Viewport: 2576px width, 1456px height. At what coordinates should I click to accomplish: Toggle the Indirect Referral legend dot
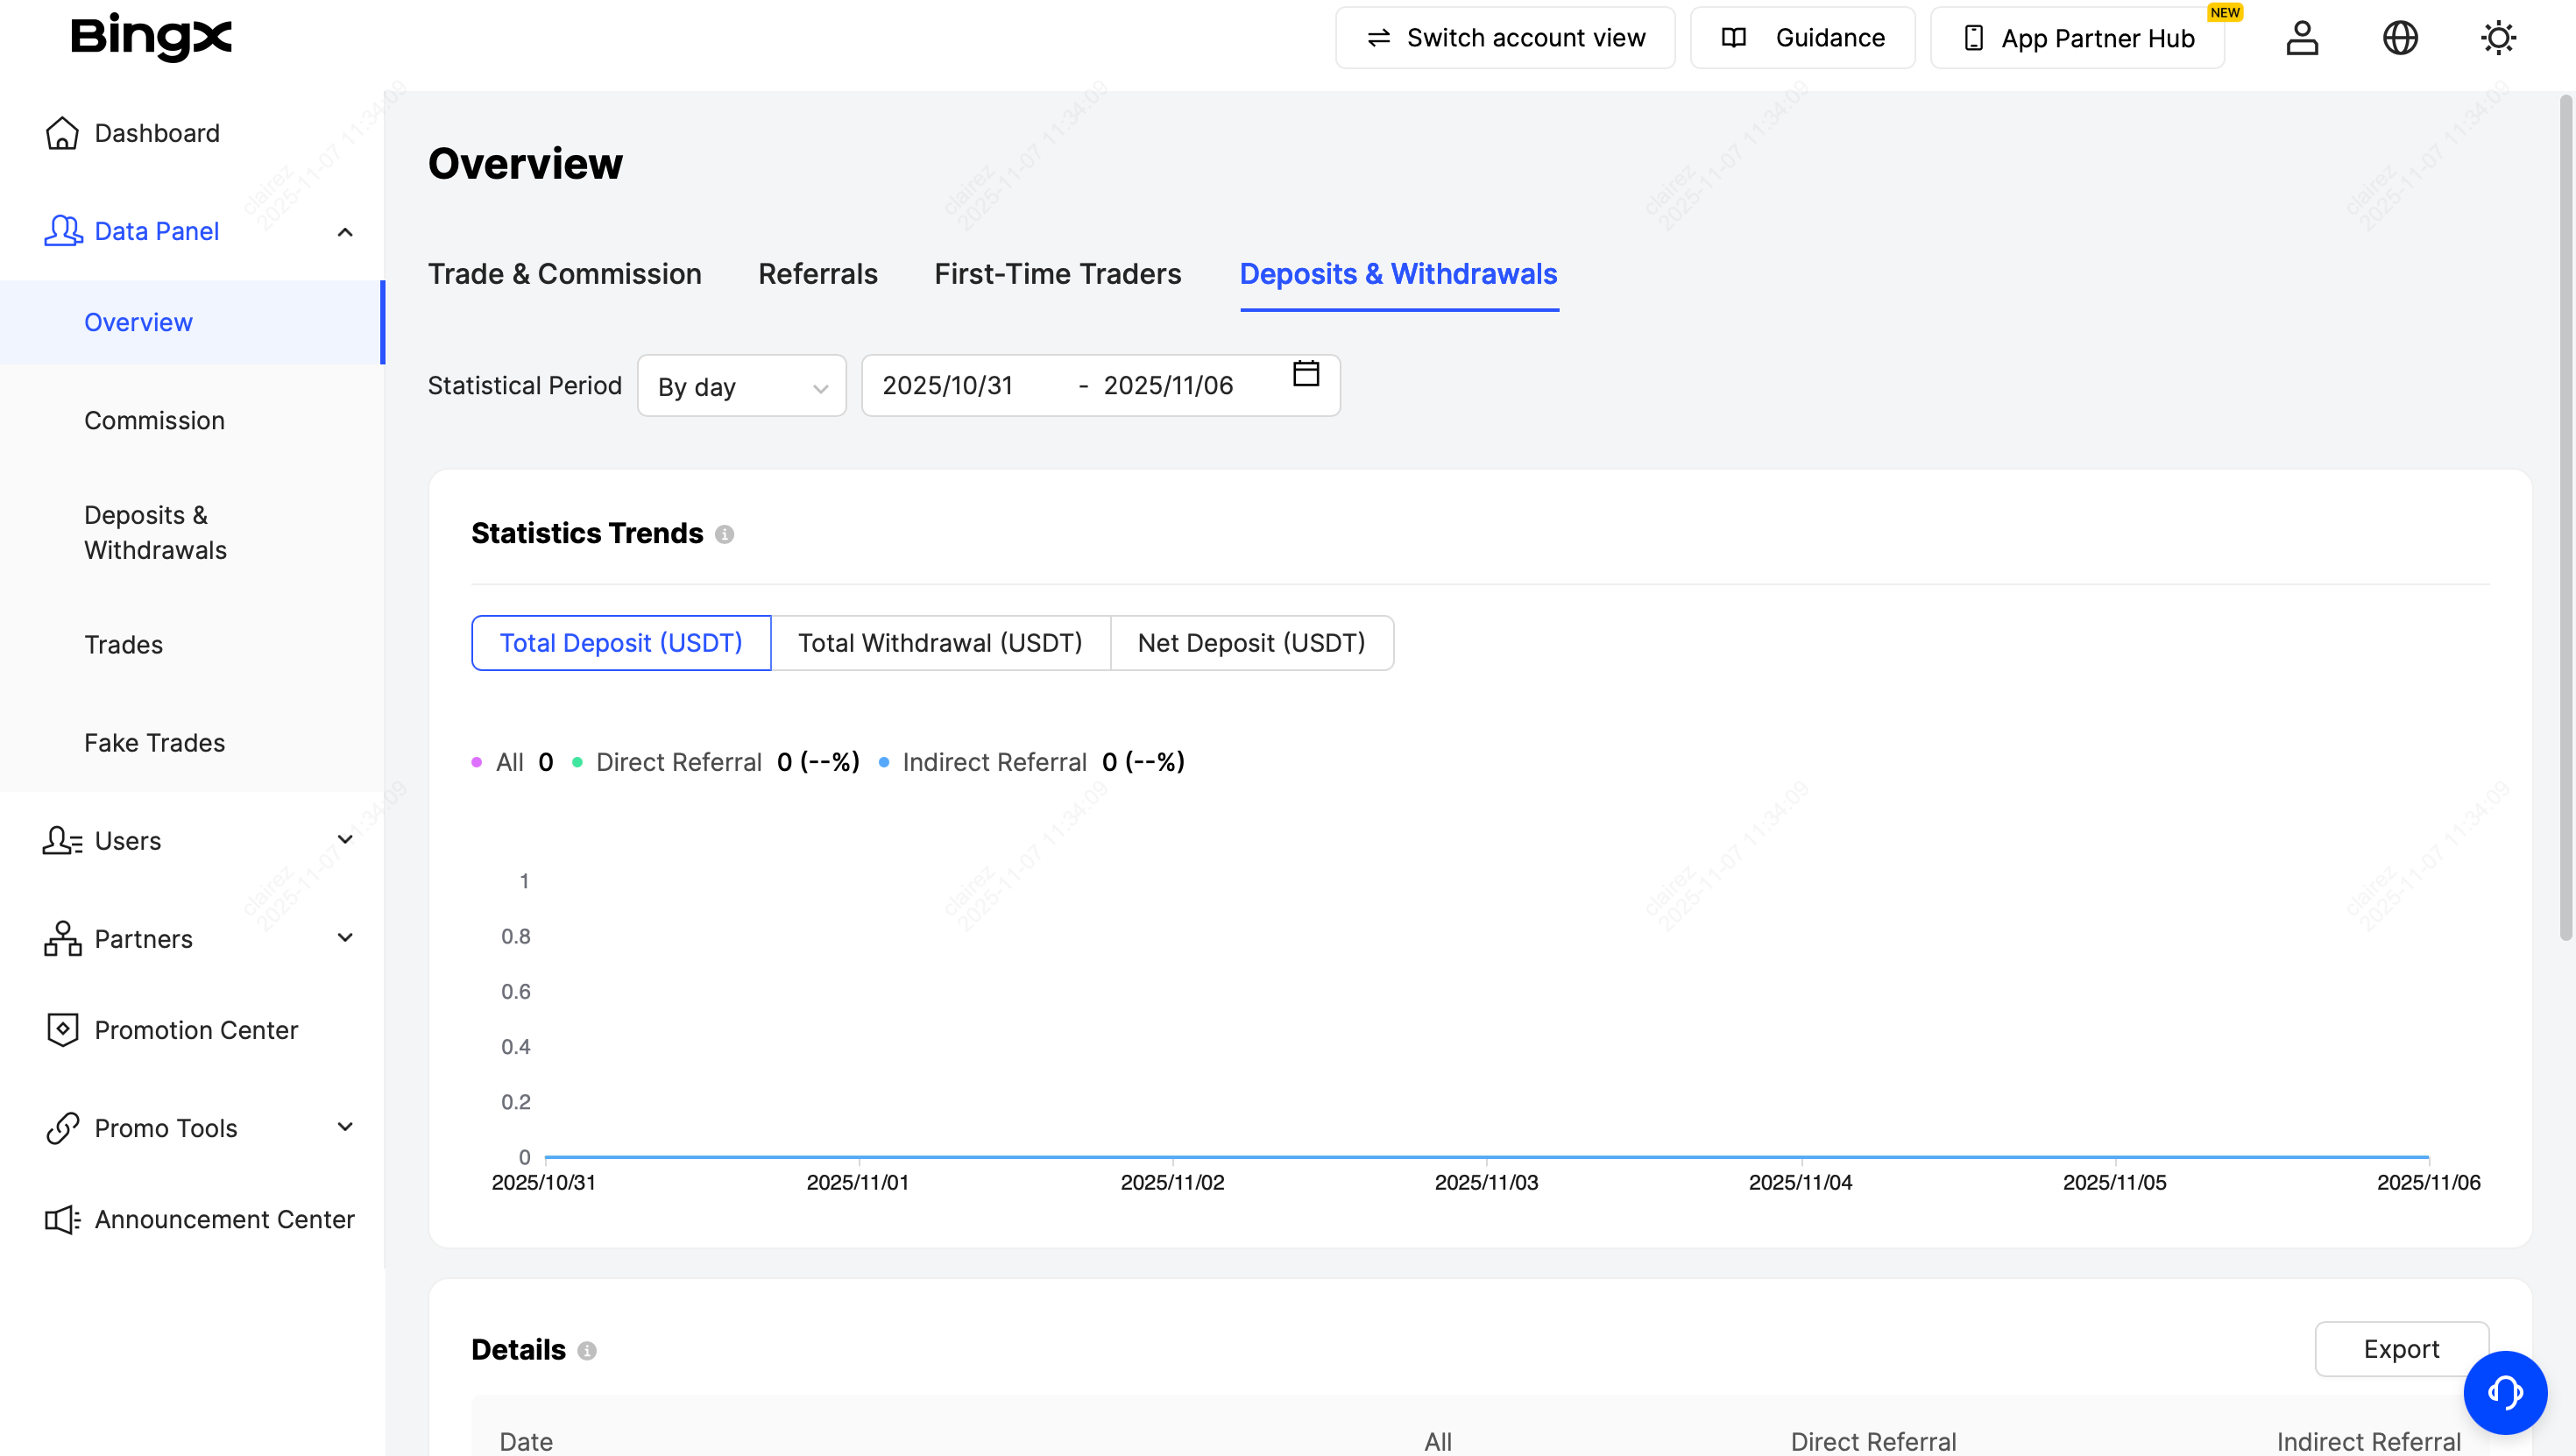click(884, 762)
